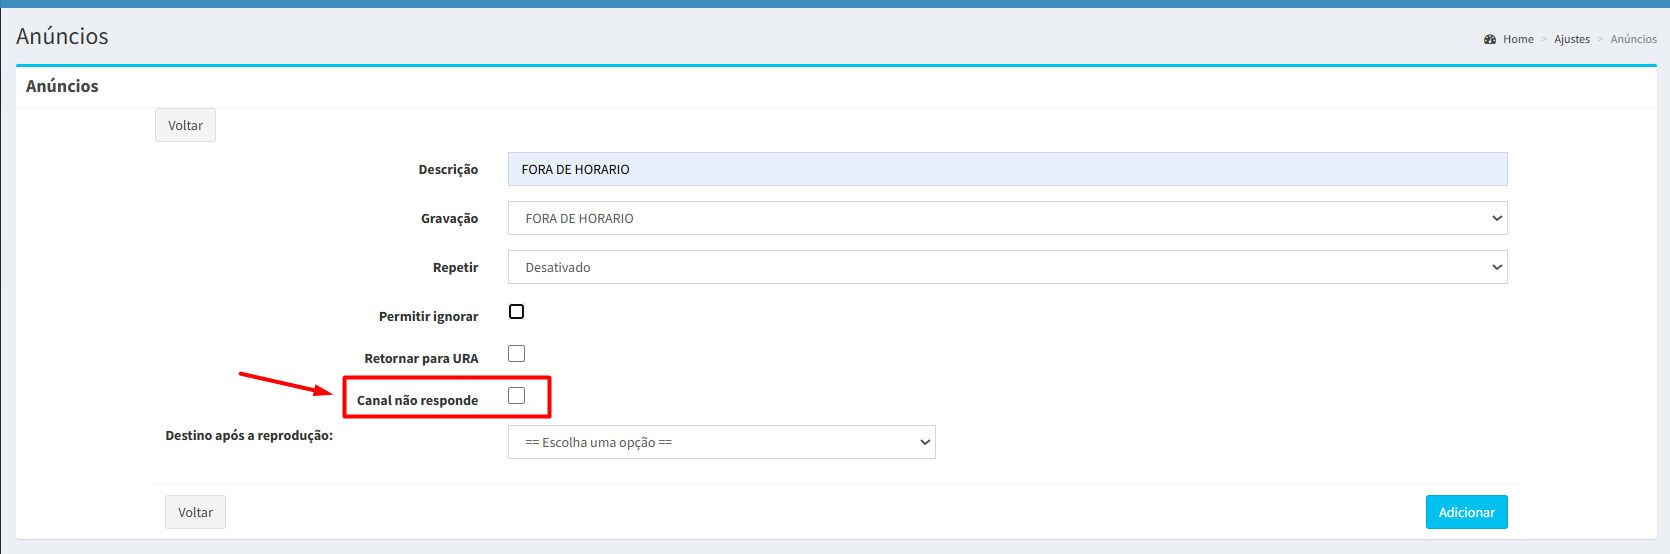
Task: Enable the Retornar para URA checkbox
Action: tap(516, 354)
